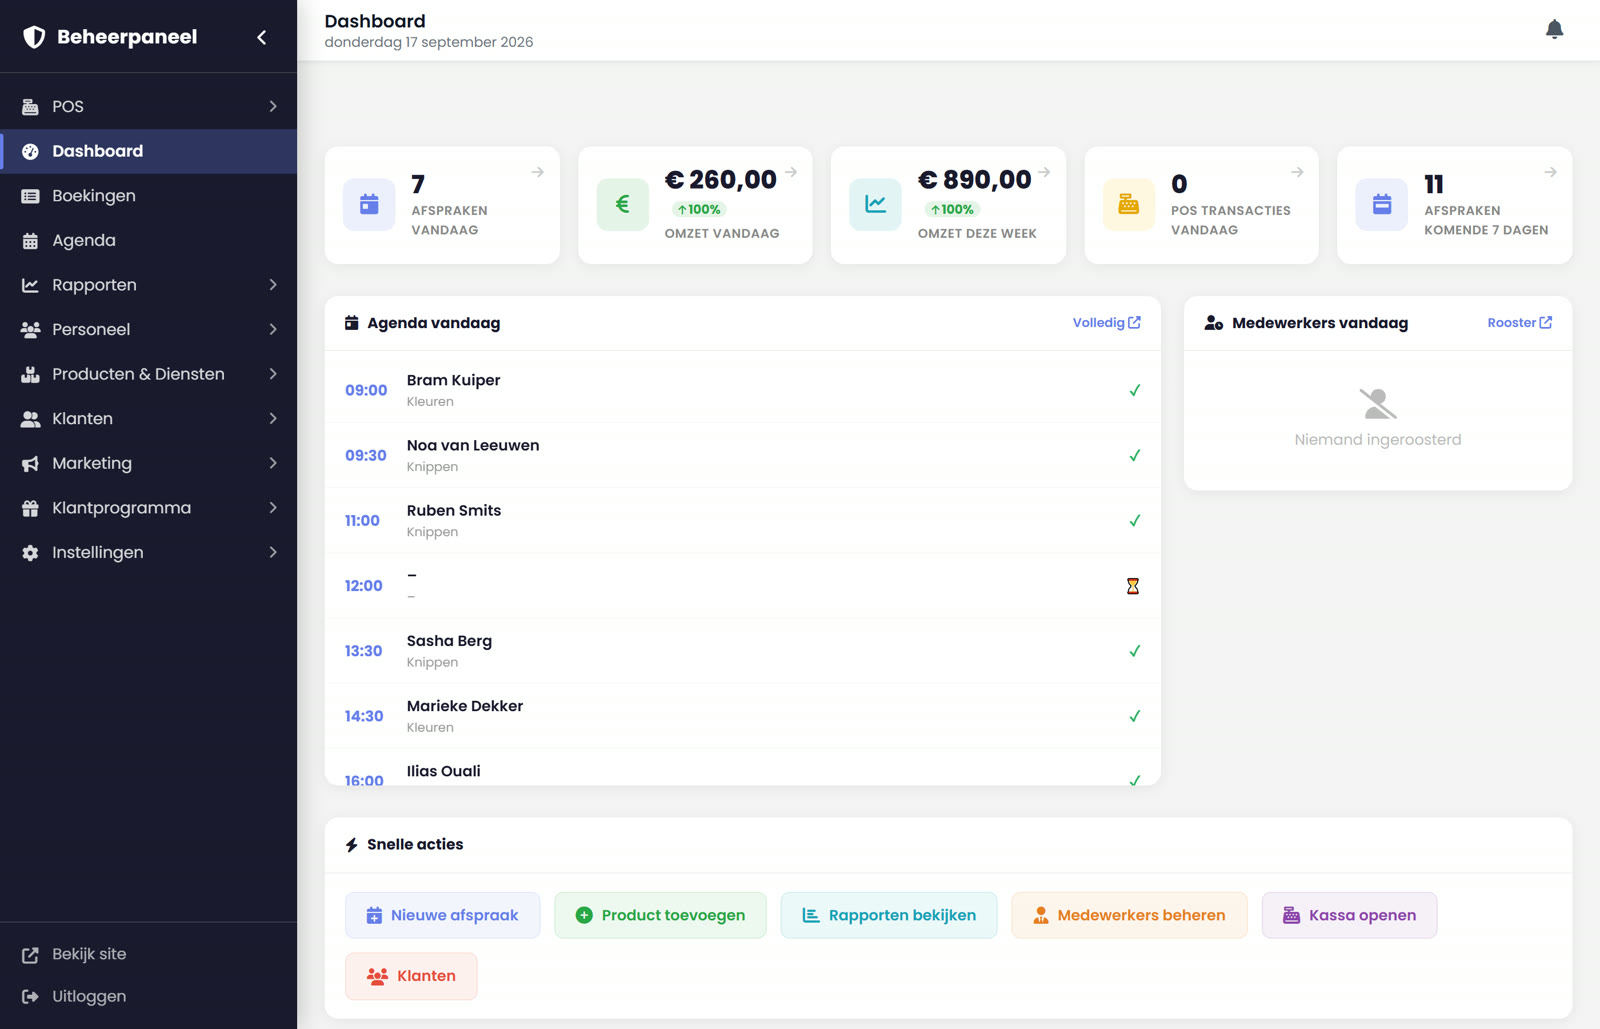Click the Niemand ingeroosterd person icon
Screen dimensions: 1600x1029
coord(1378,404)
